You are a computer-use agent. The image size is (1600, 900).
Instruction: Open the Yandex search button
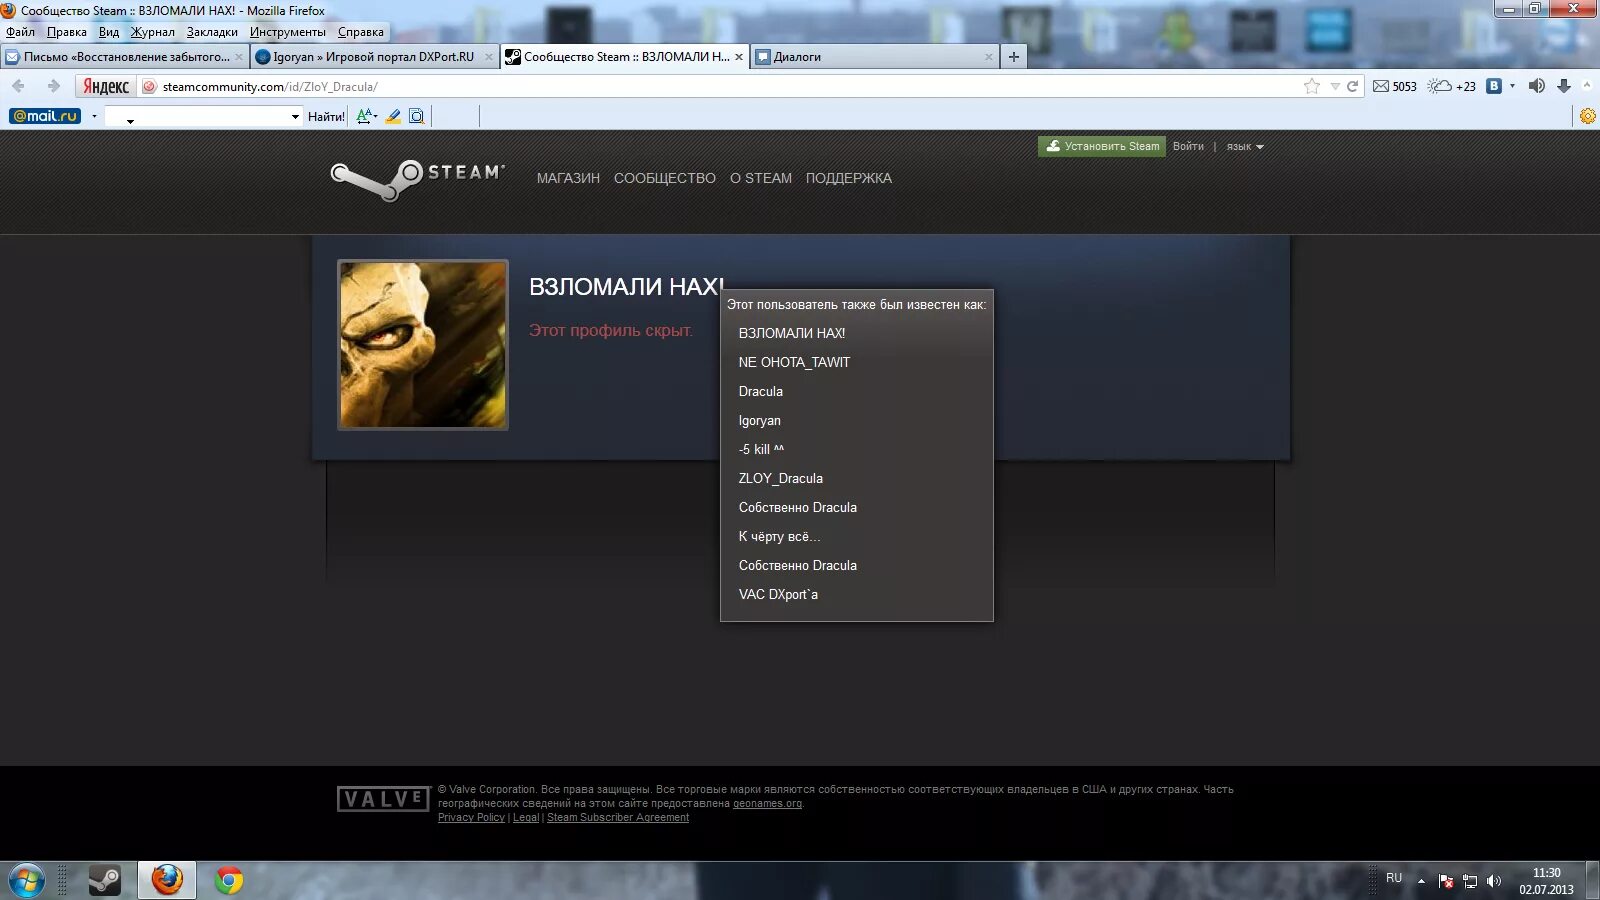(x=105, y=87)
